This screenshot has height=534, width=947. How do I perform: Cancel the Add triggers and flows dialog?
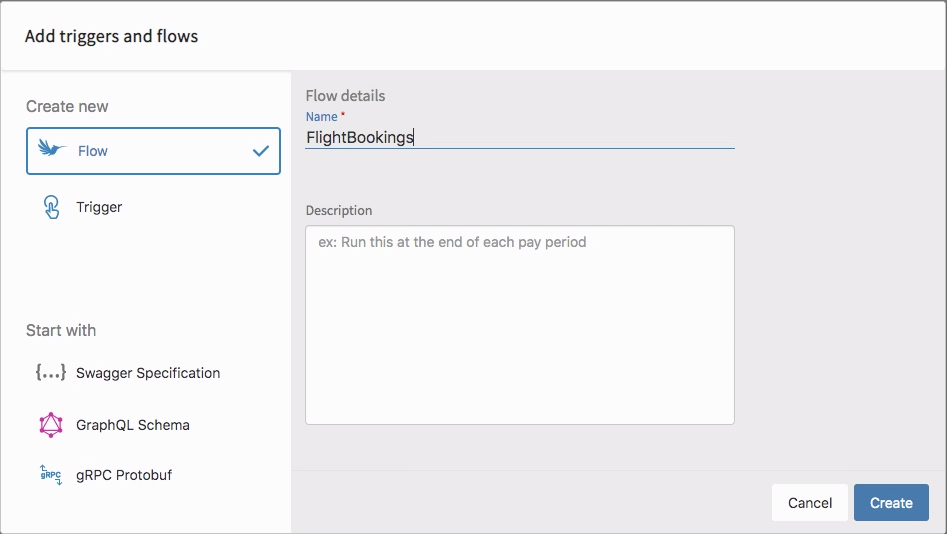(x=809, y=503)
